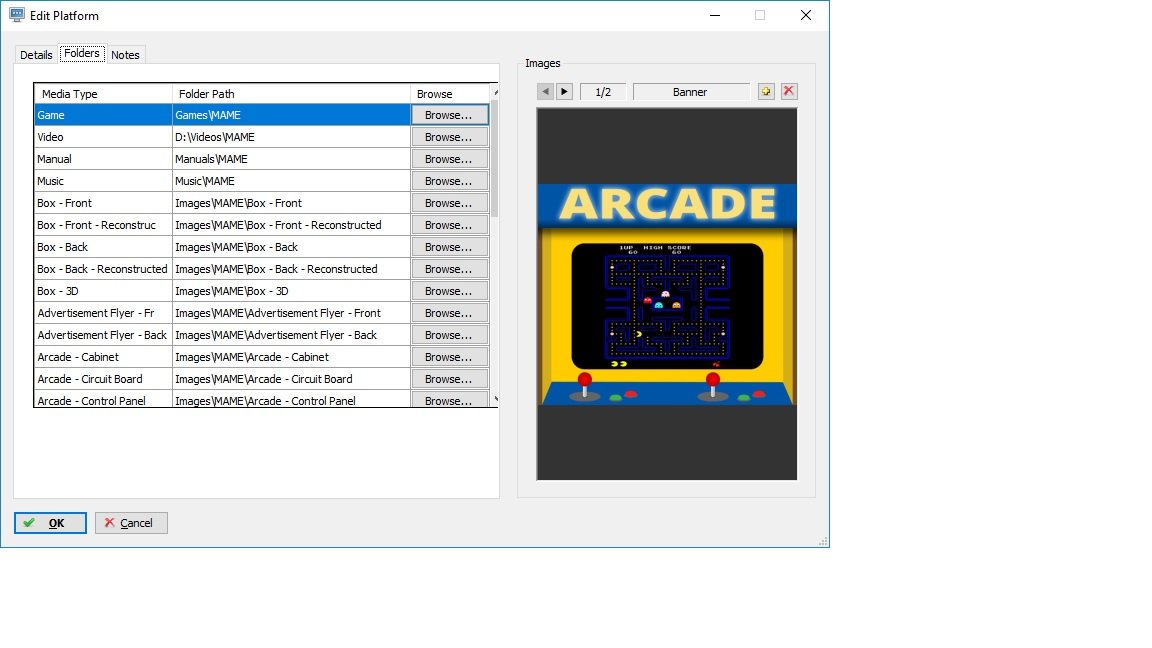Confirm changes with OK button
The height and width of the screenshot is (648, 1152).
tap(50, 523)
